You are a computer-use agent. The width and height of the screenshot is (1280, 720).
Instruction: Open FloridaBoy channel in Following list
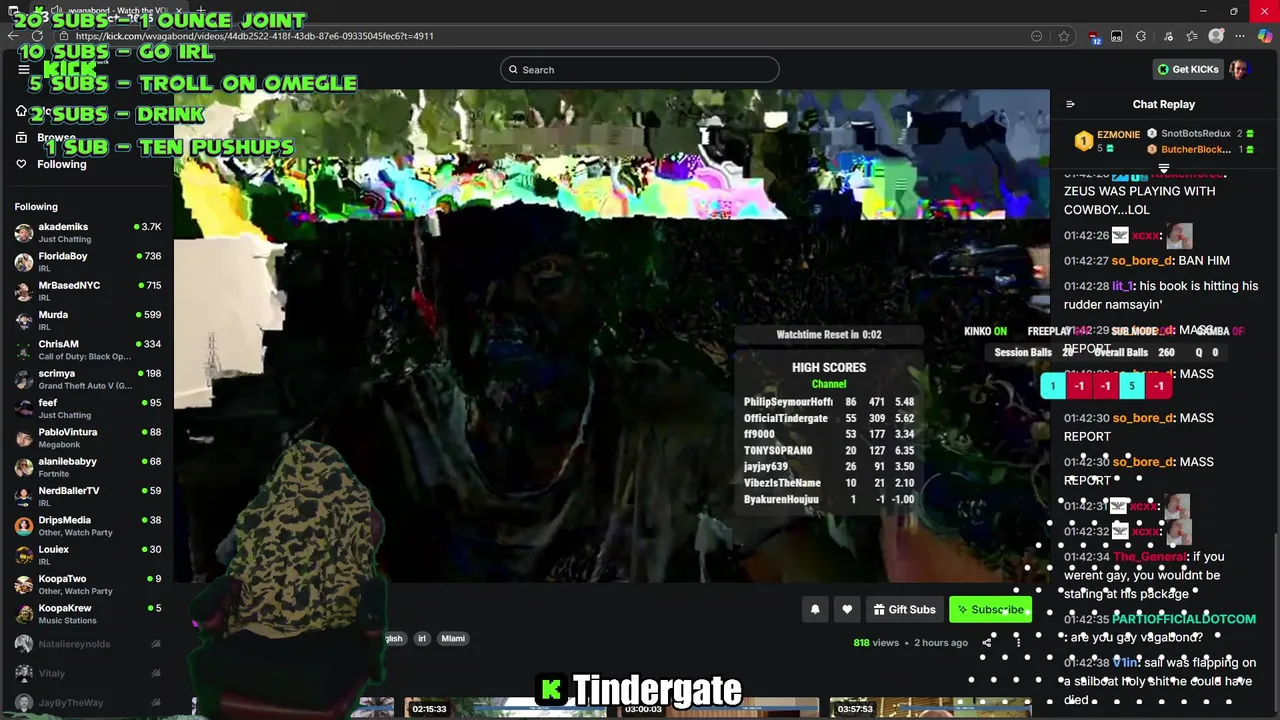point(88,262)
